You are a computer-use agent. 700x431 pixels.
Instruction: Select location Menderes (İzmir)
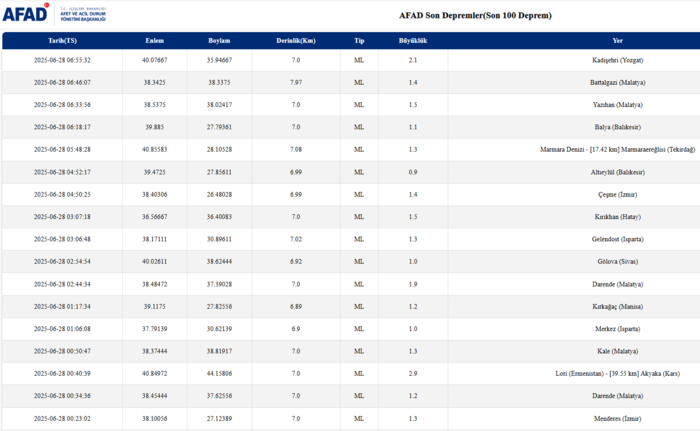pos(617,419)
